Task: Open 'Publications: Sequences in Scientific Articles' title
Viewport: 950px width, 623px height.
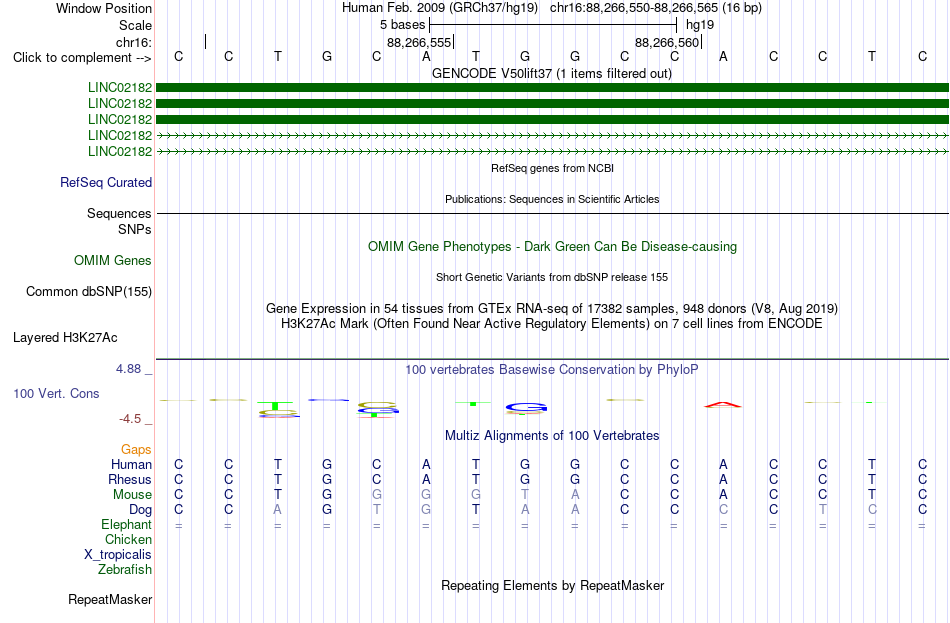Action: click(x=552, y=199)
